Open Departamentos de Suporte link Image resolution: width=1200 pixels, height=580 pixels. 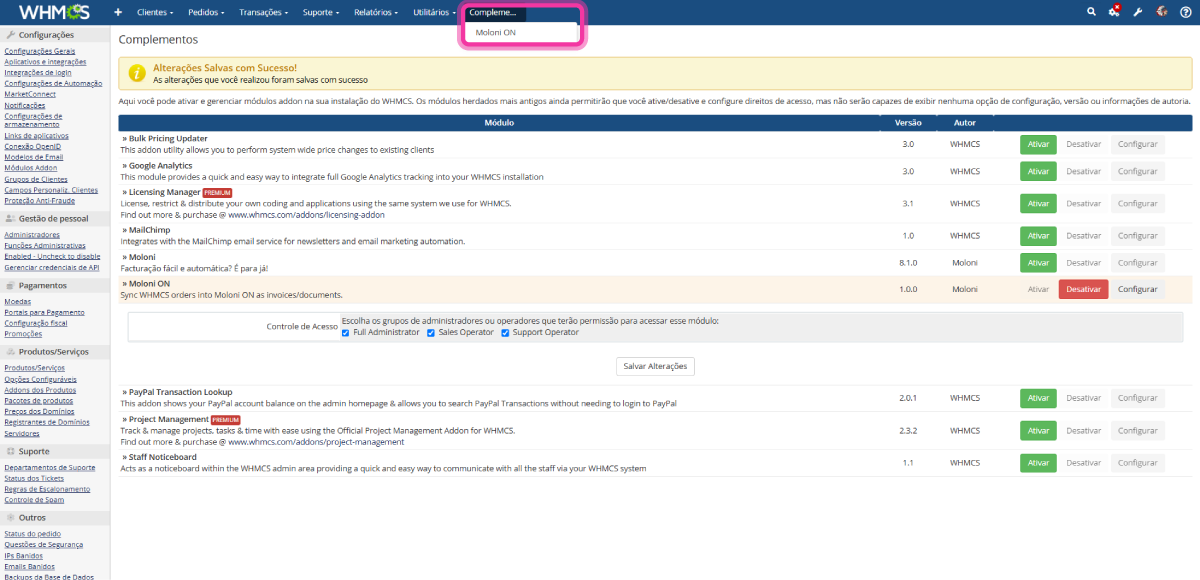point(50,467)
